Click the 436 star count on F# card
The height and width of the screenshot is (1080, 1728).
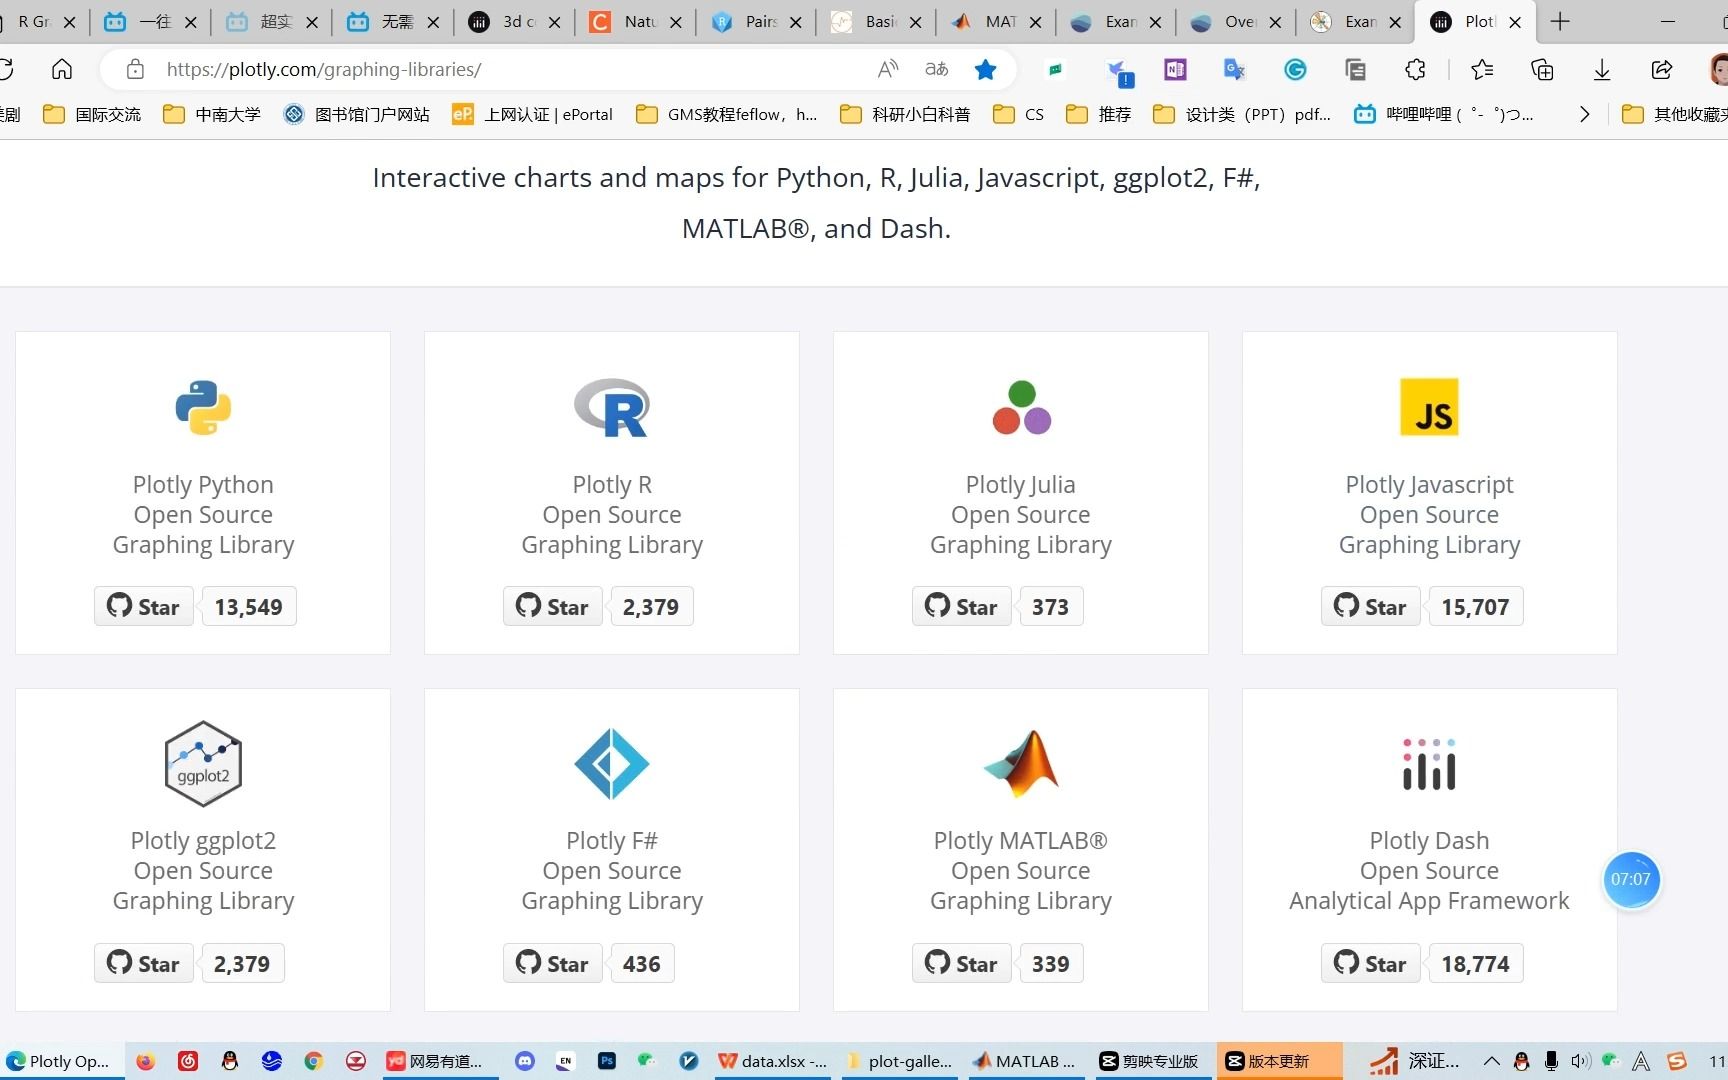coord(642,963)
